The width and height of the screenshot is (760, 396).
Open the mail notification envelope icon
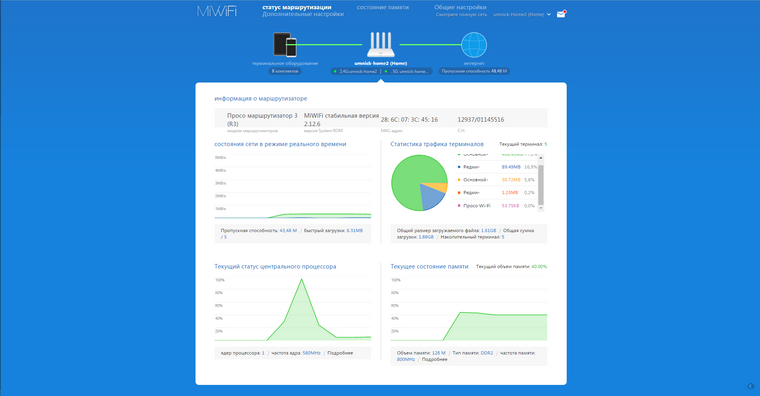click(x=561, y=14)
